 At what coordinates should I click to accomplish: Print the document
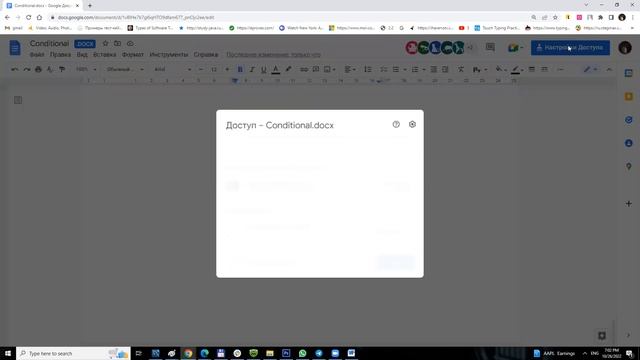pyautogui.click(x=38, y=69)
